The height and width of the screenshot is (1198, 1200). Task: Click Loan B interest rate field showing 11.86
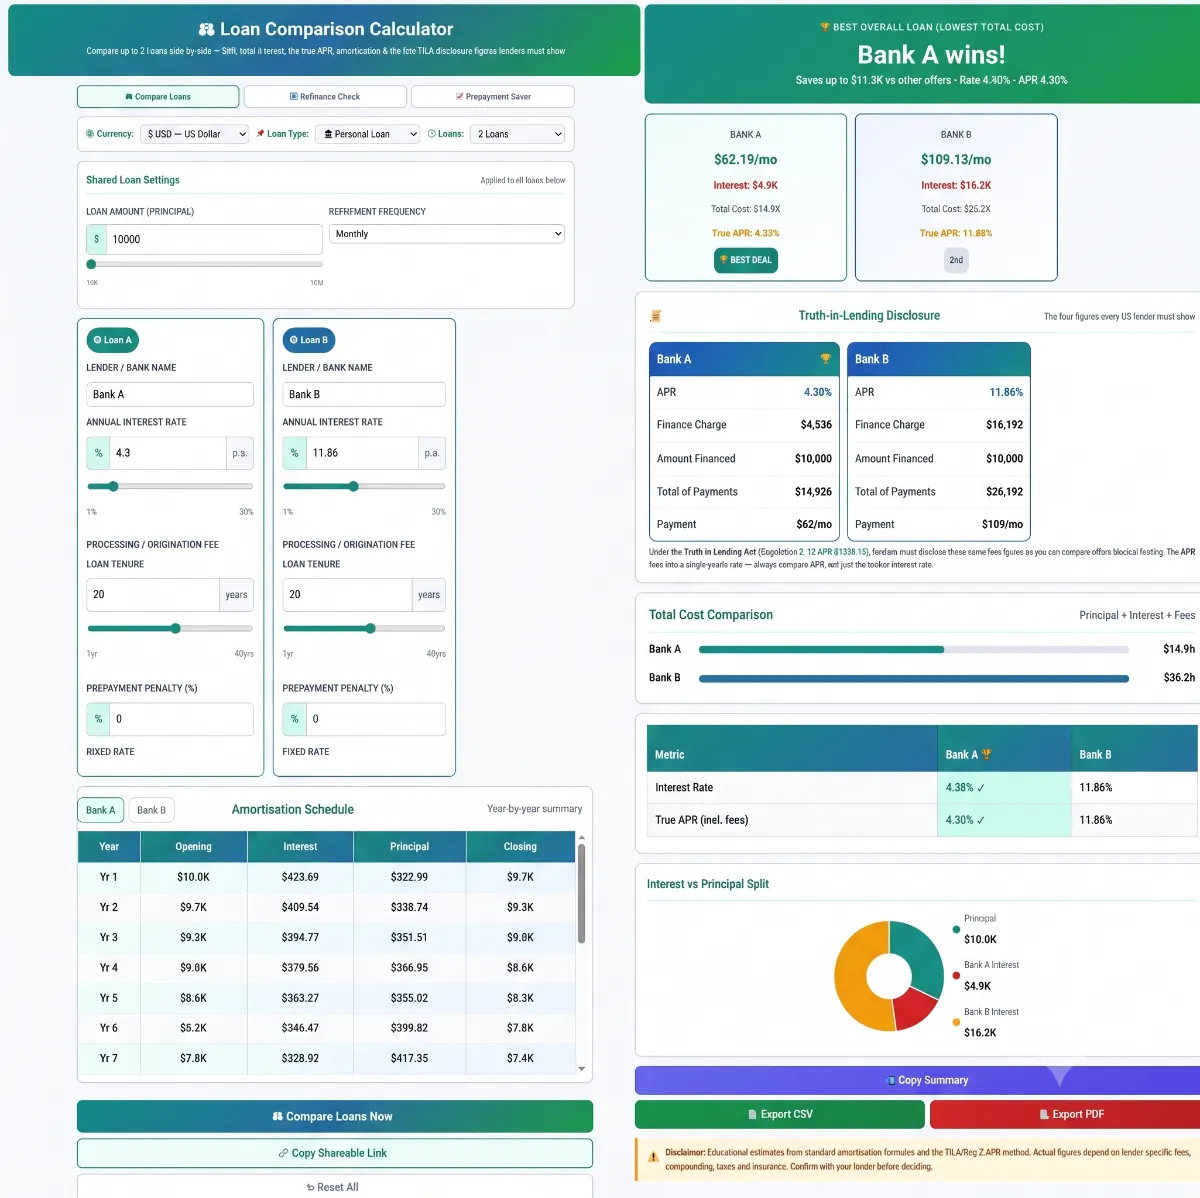(361, 453)
